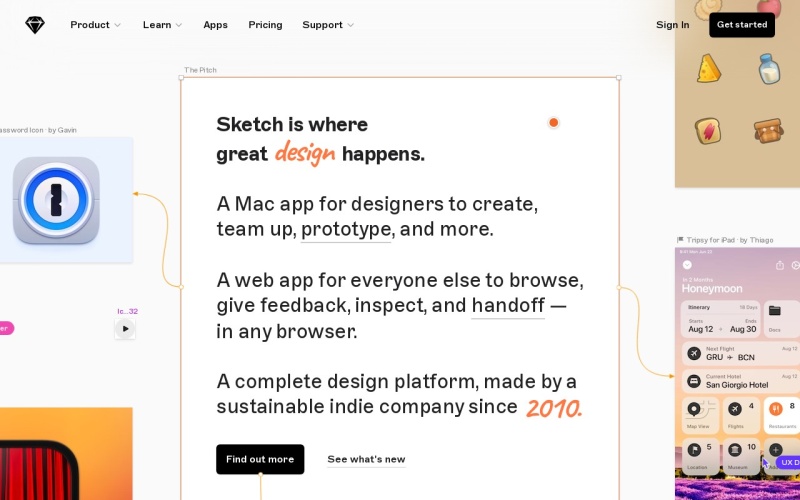Expand the Product dropdown menu
This screenshot has height=500, width=800.
(x=95, y=25)
